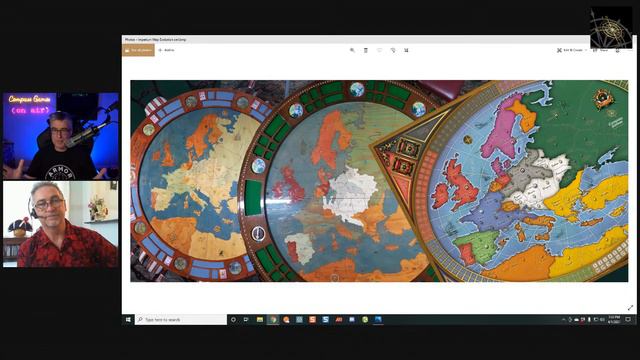This screenshot has width=640, height=360.
Task: Open the Add to option in Photos
Action: pos(167,50)
